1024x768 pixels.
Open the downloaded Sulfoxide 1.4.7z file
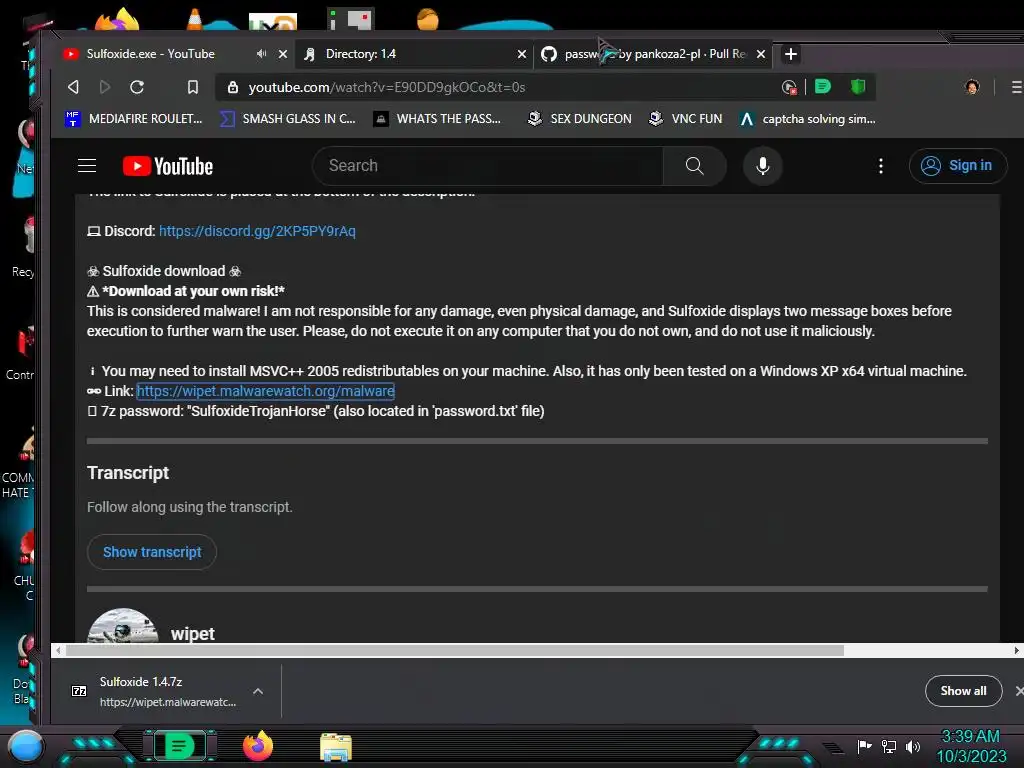(x=154, y=691)
